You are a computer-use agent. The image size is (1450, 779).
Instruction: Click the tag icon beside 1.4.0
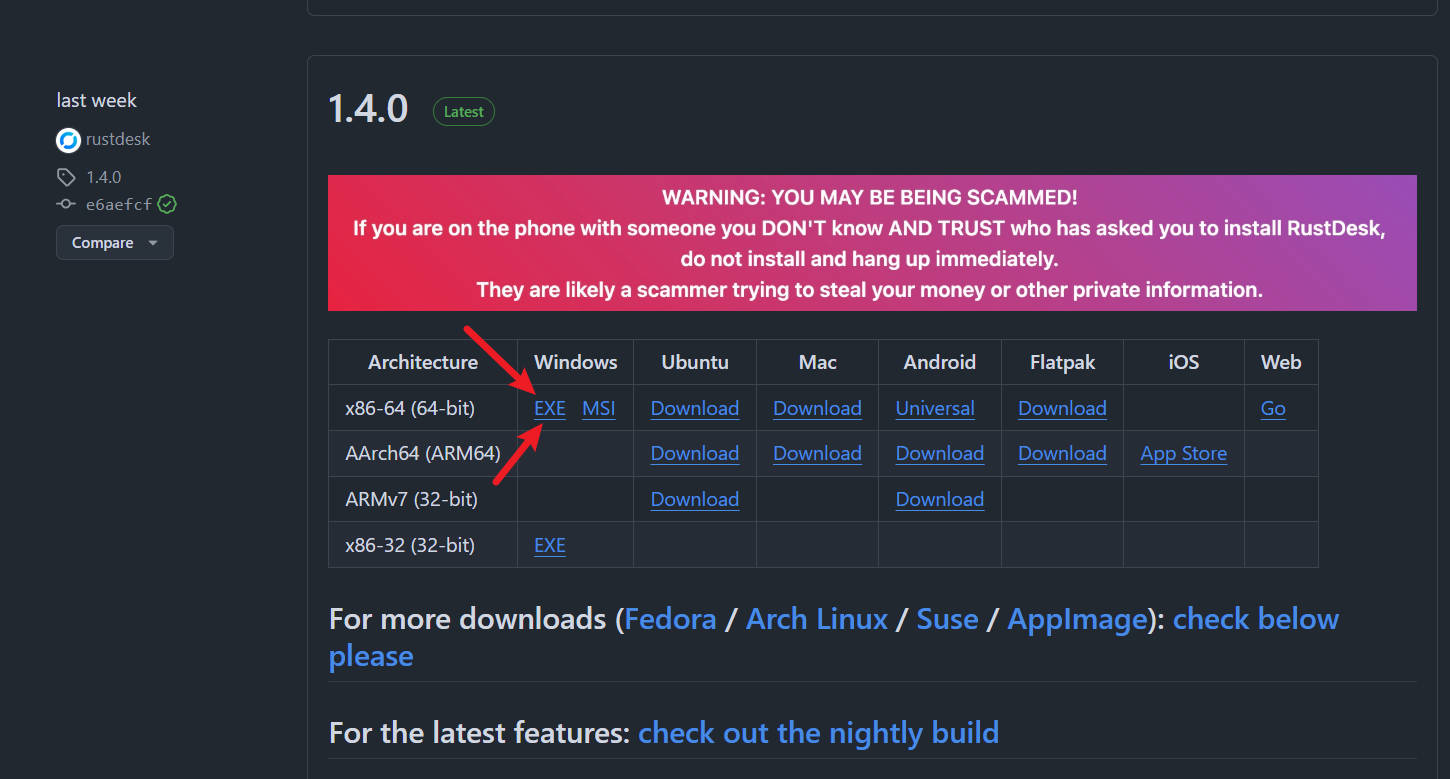point(66,177)
